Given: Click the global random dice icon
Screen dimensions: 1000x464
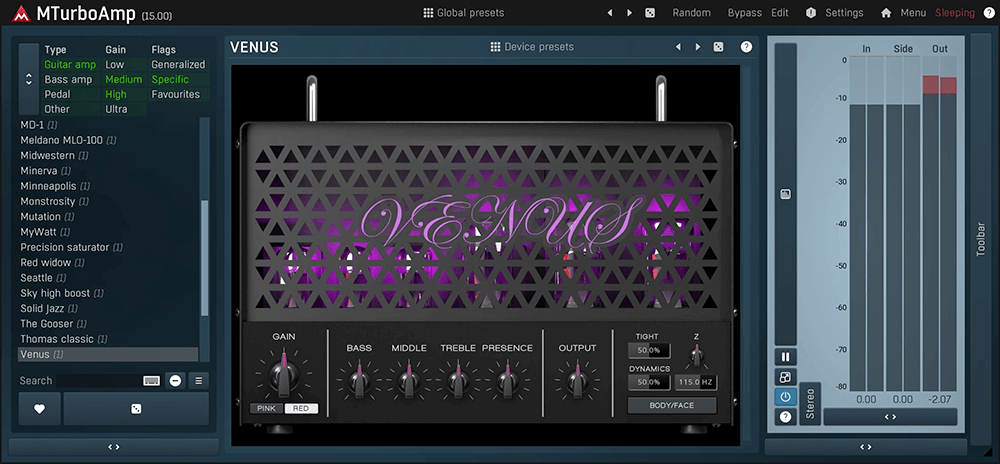Looking at the screenshot, I should [650, 13].
